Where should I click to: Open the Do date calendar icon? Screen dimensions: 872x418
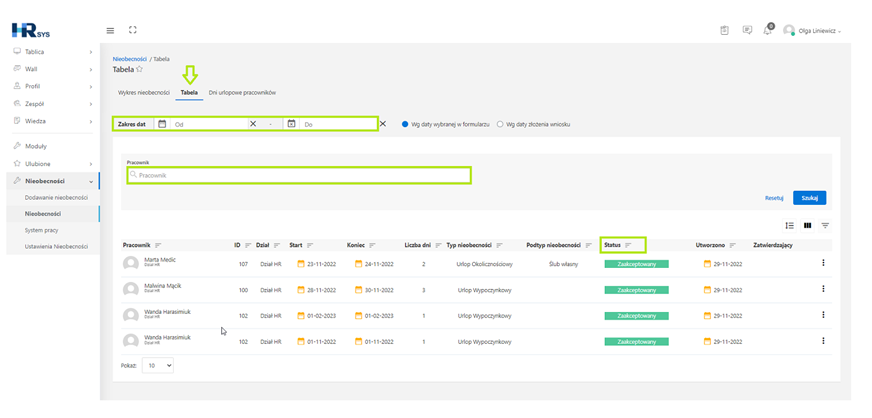(x=291, y=124)
